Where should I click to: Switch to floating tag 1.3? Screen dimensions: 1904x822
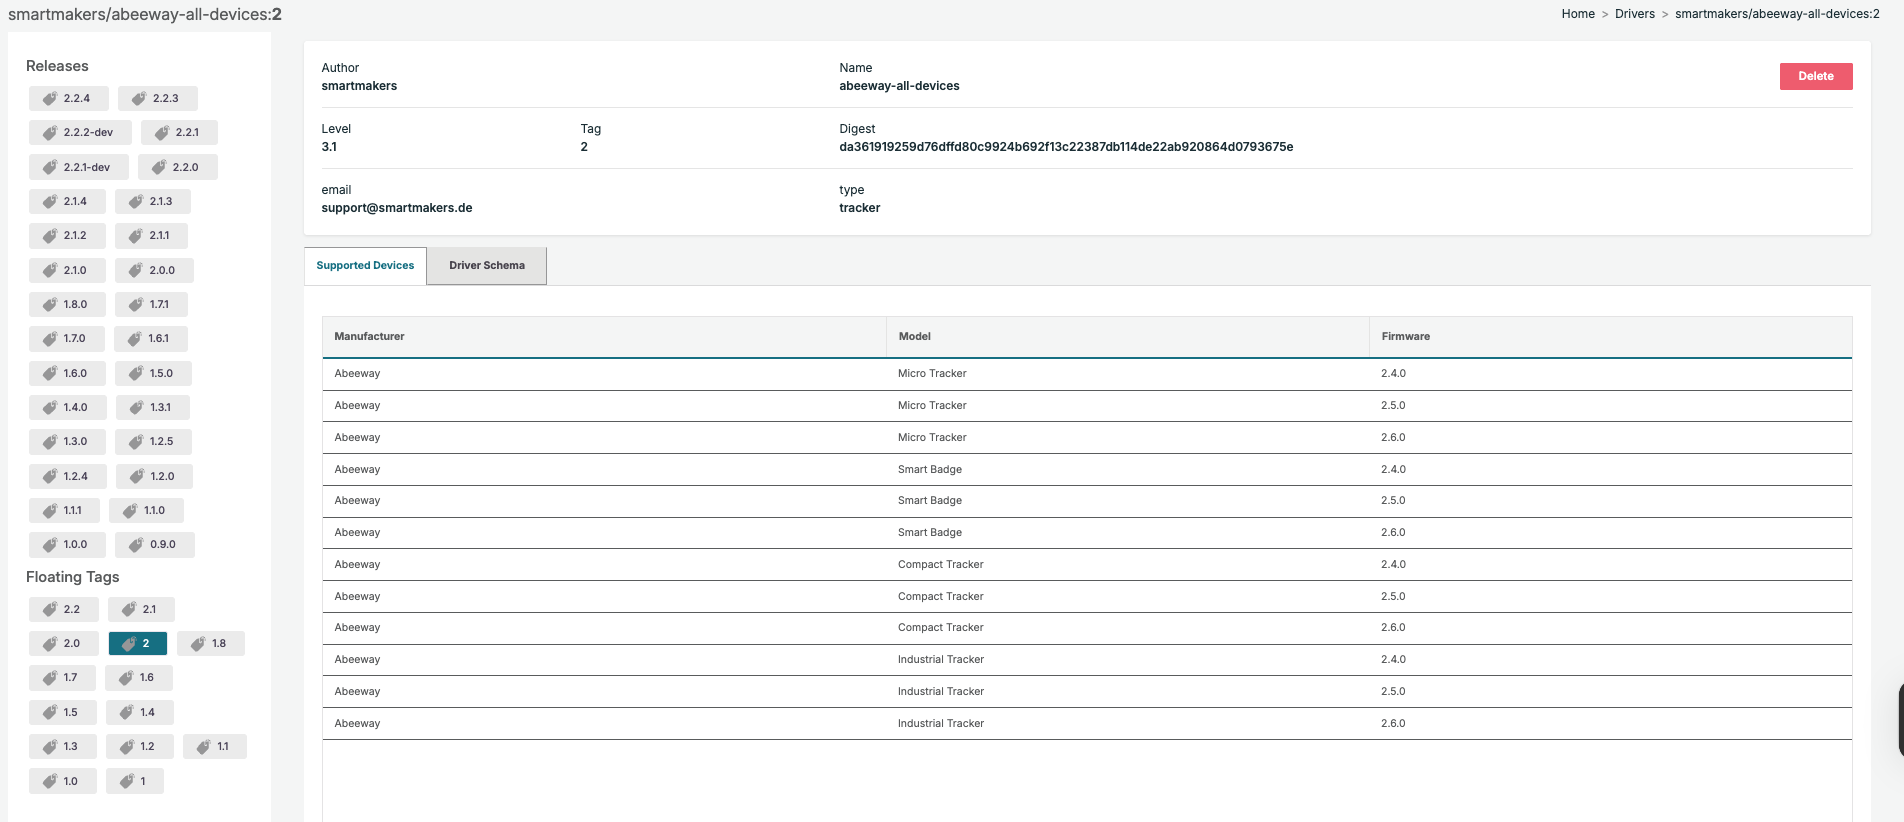tap(63, 746)
